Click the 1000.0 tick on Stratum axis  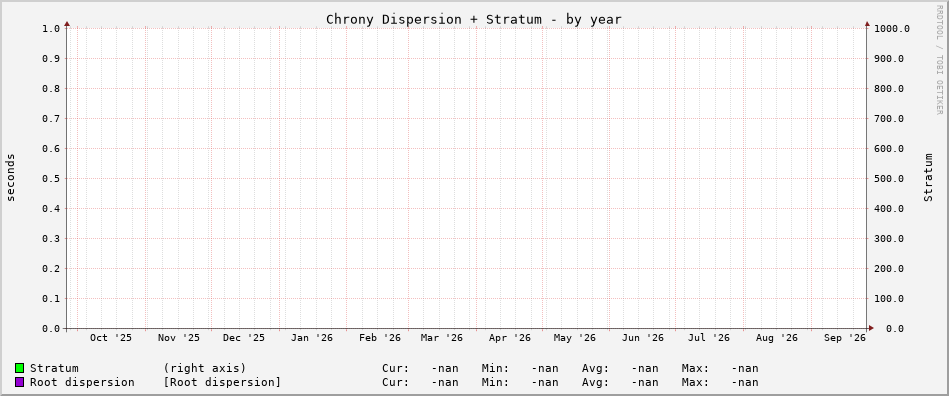point(891,28)
